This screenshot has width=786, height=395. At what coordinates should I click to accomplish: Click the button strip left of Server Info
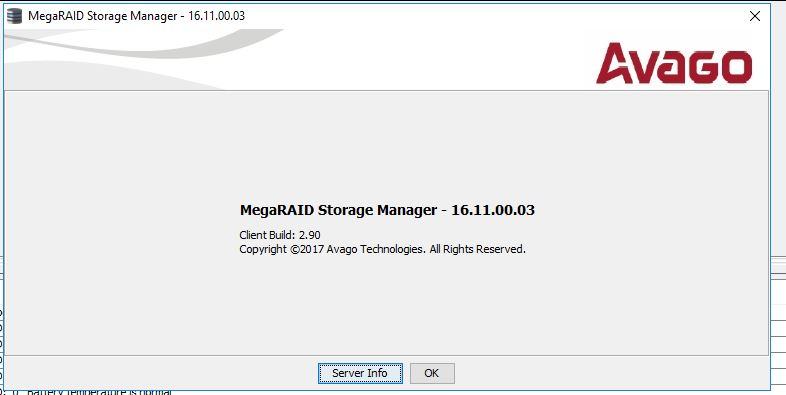click(161, 373)
